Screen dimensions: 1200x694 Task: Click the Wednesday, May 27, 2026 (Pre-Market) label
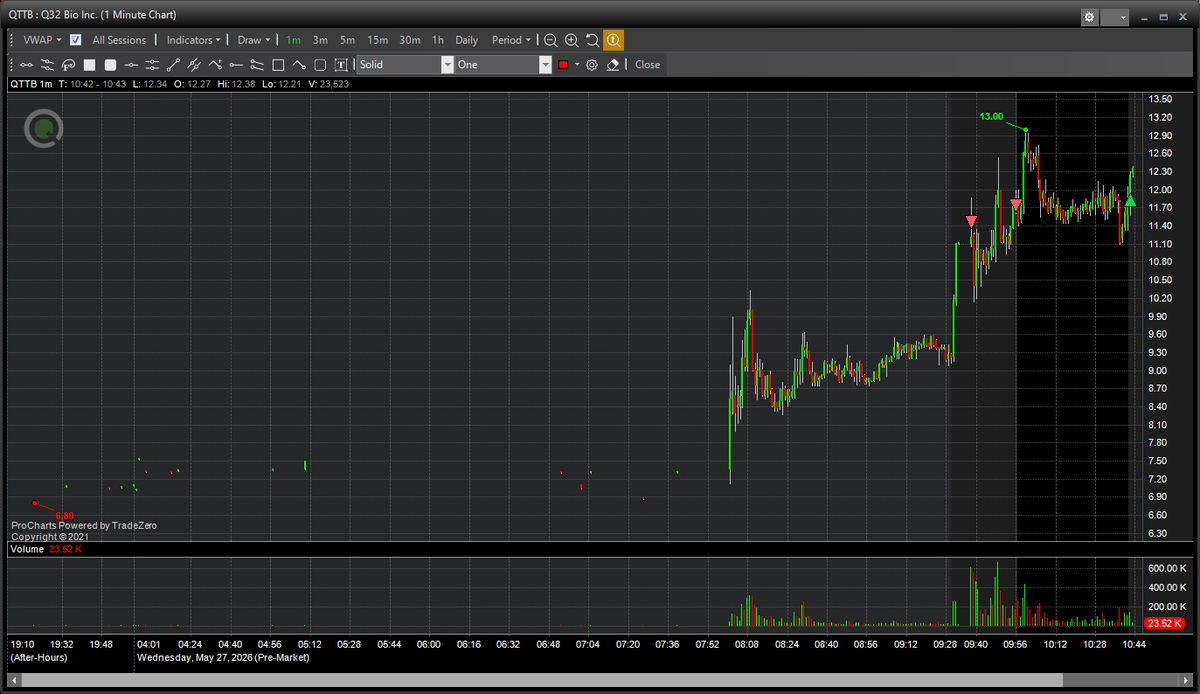pos(223,658)
